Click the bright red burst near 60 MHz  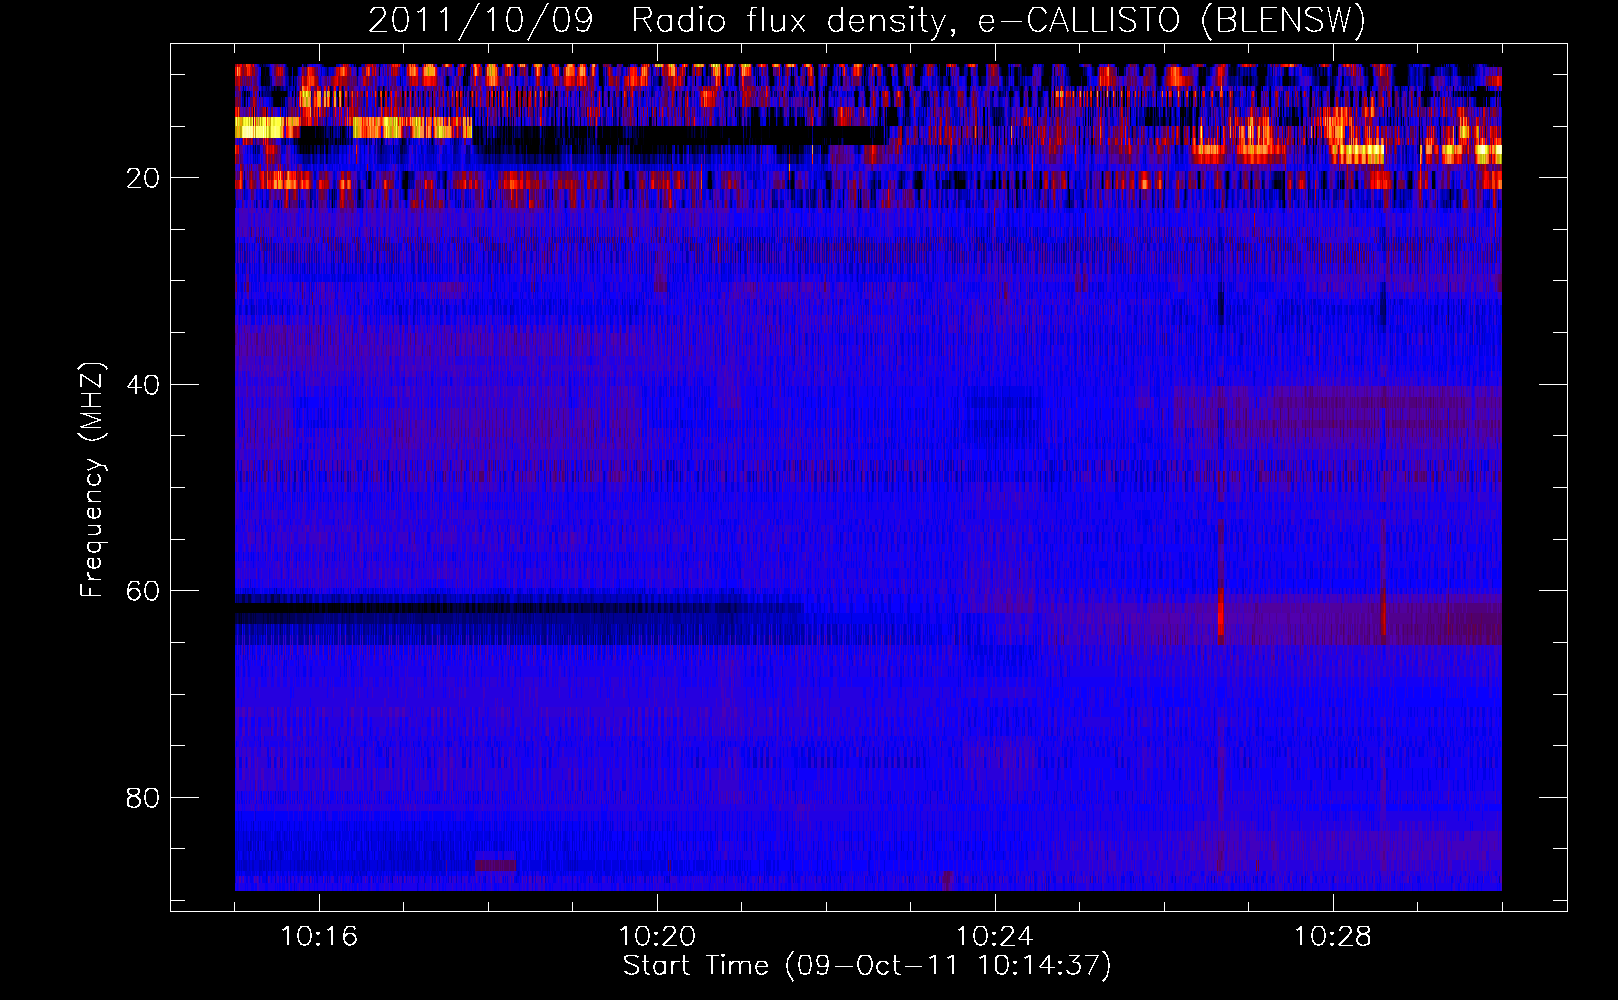(1221, 609)
